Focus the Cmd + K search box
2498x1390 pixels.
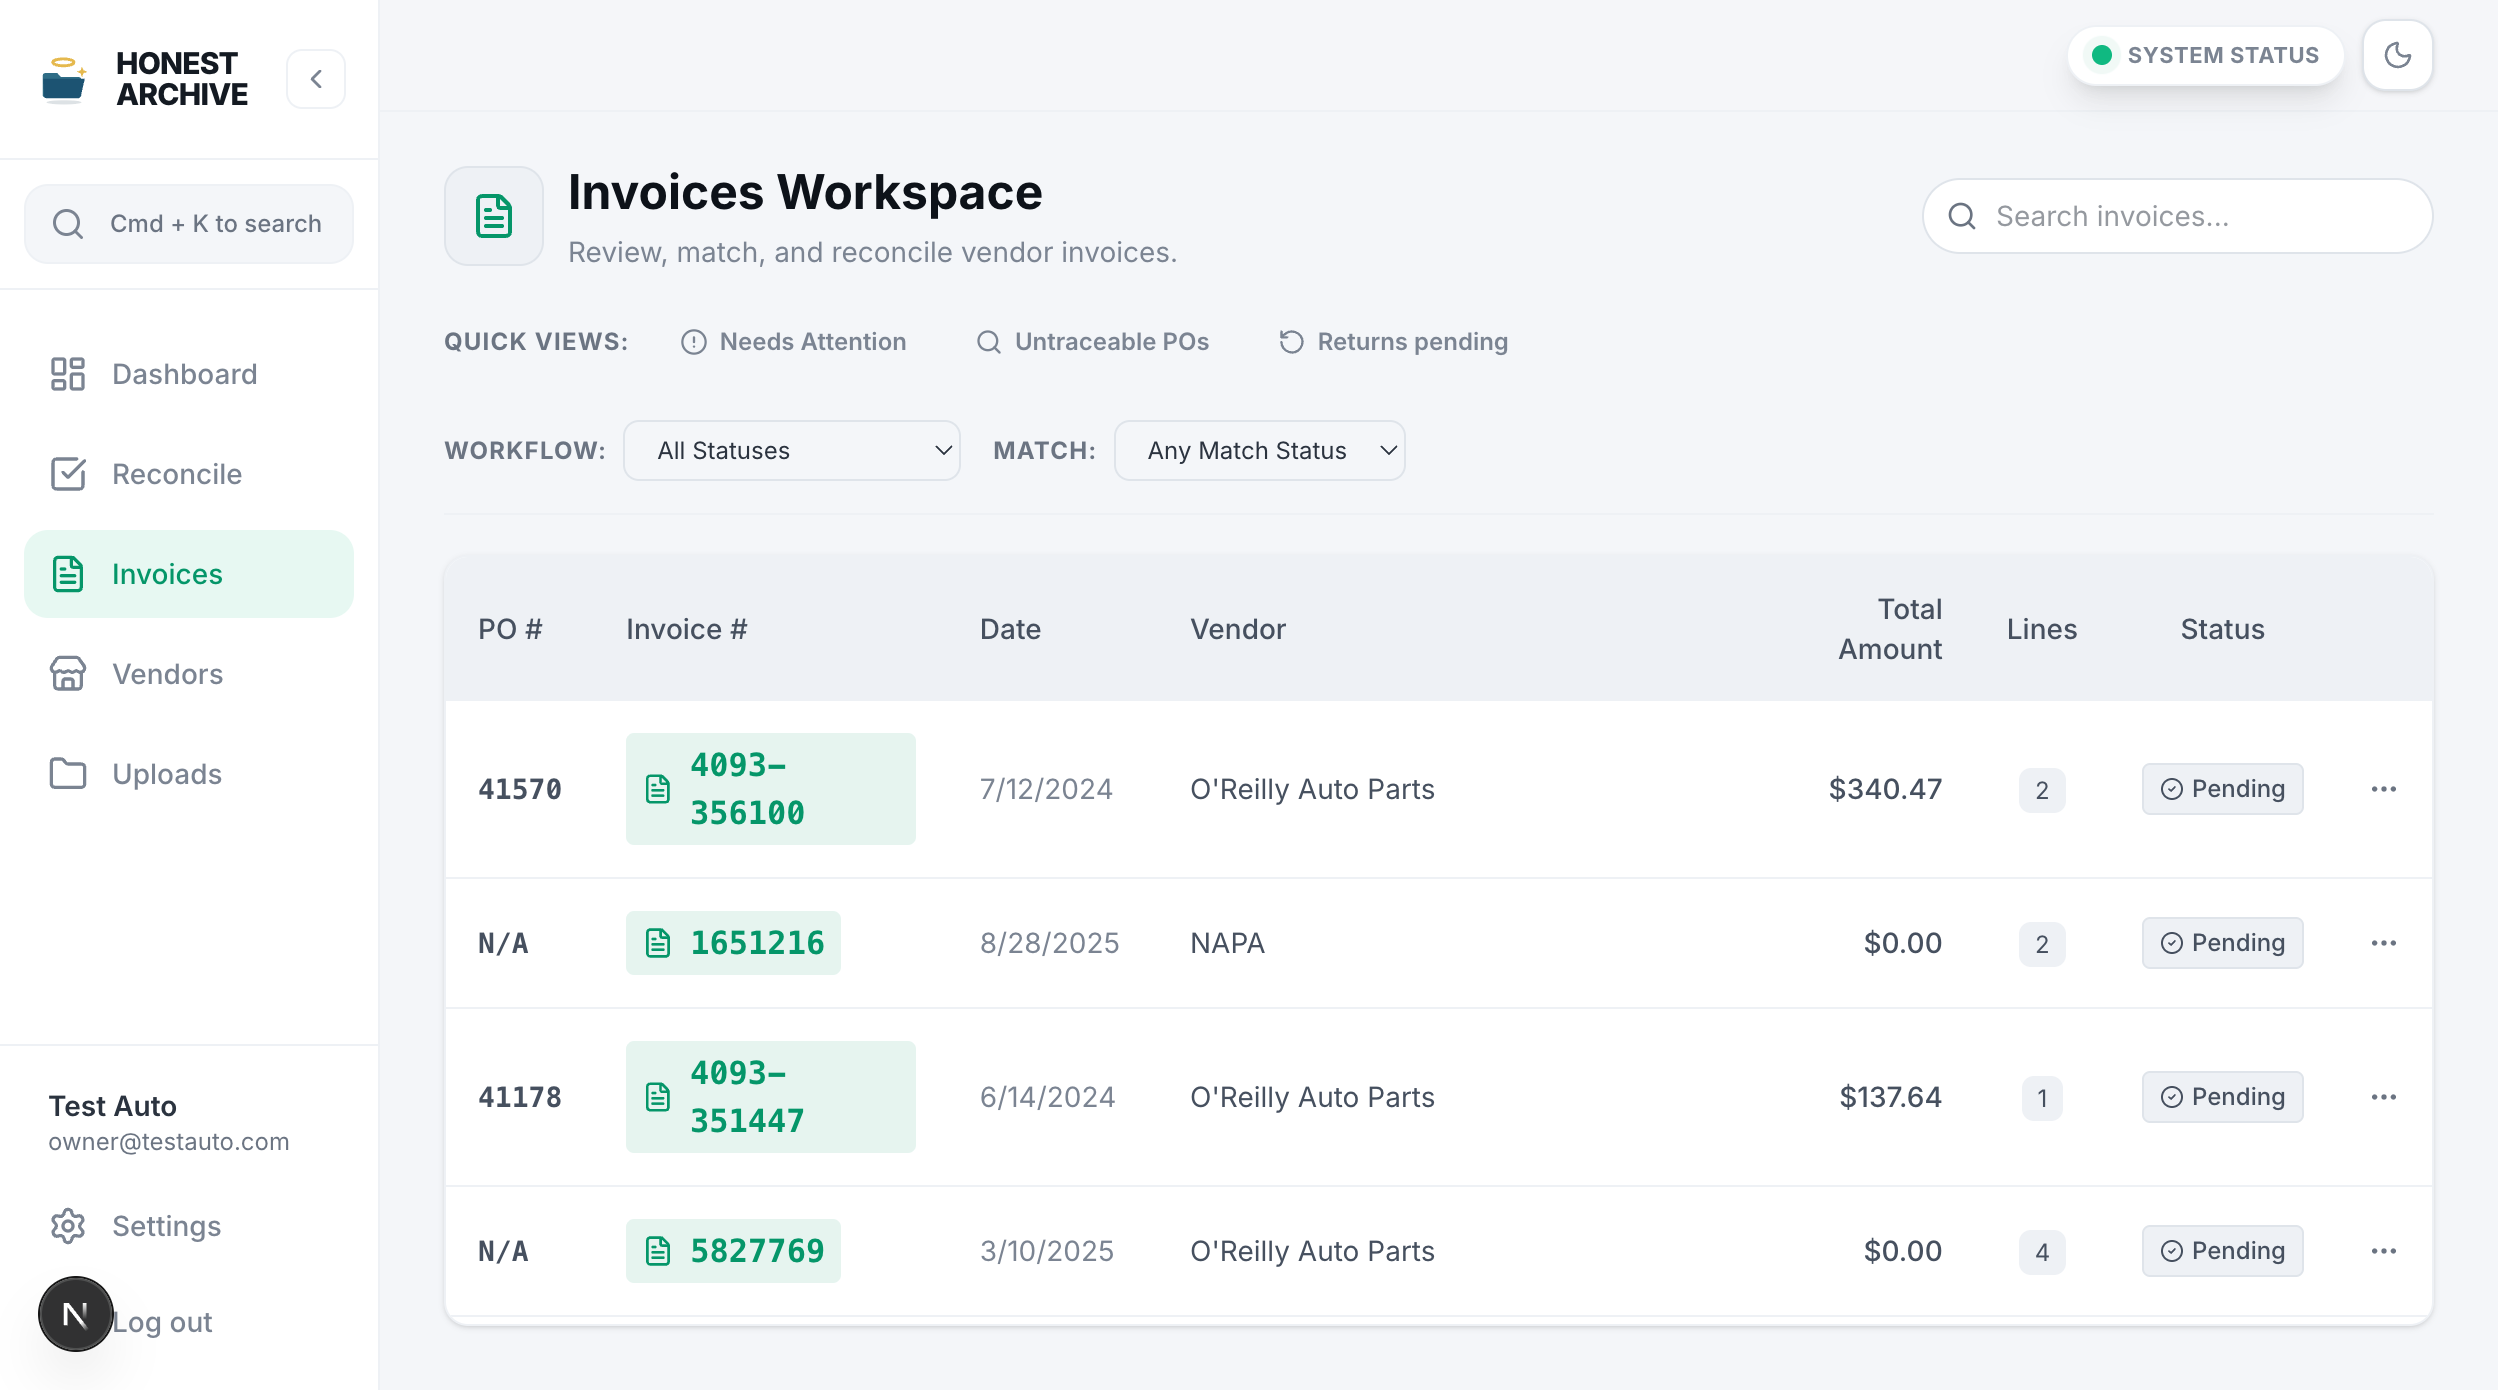[189, 223]
